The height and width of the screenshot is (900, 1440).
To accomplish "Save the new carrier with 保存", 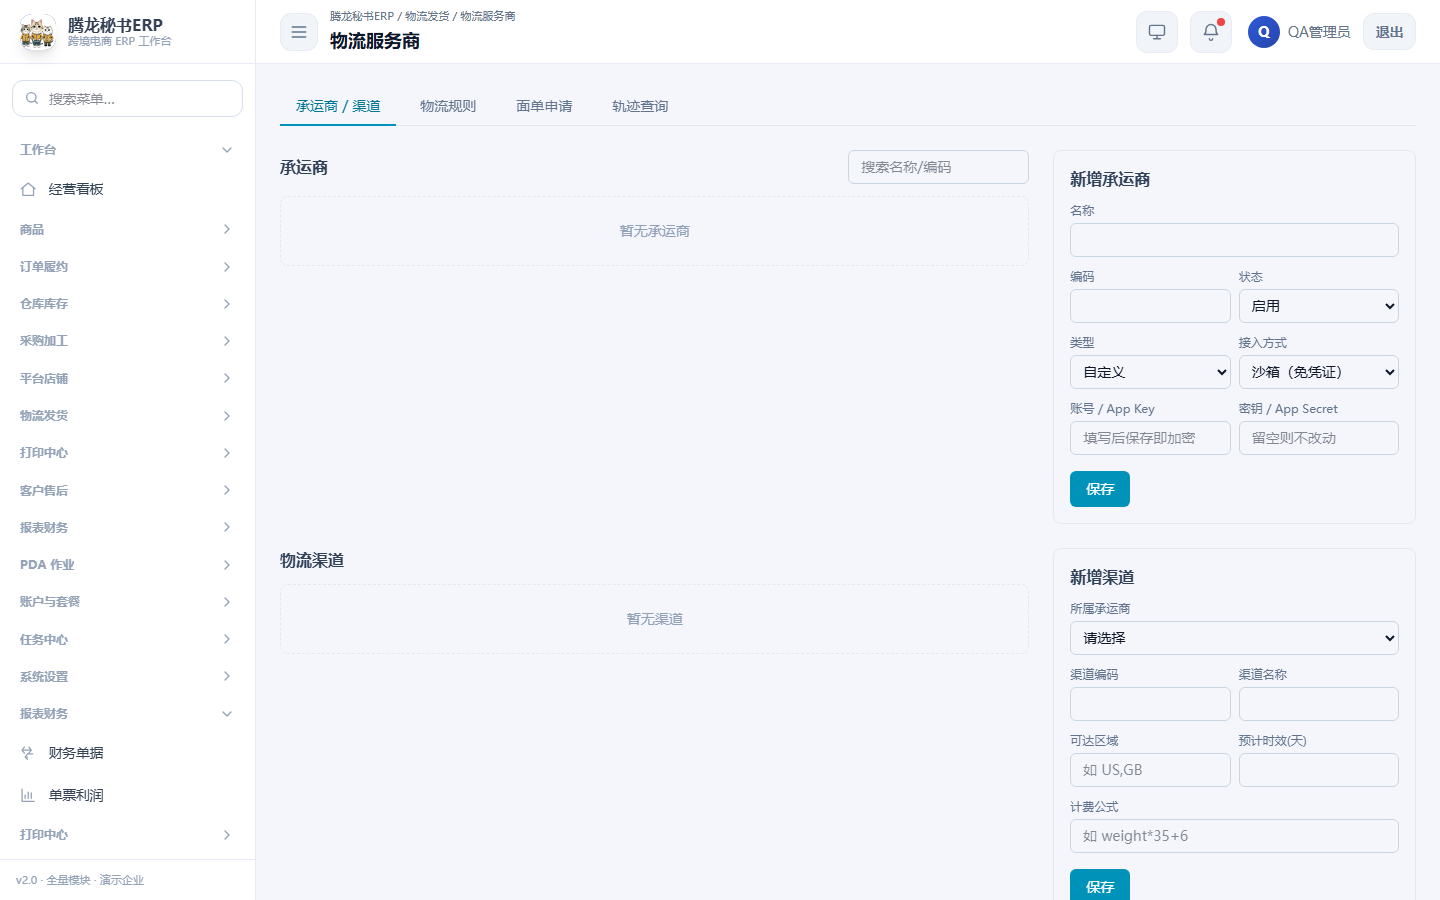I will [1100, 489].
